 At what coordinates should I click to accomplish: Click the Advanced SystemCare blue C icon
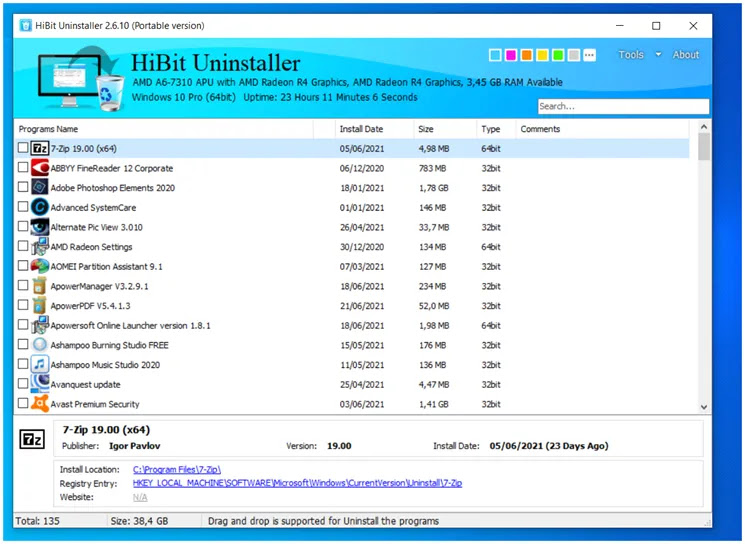tap(40, 207)
